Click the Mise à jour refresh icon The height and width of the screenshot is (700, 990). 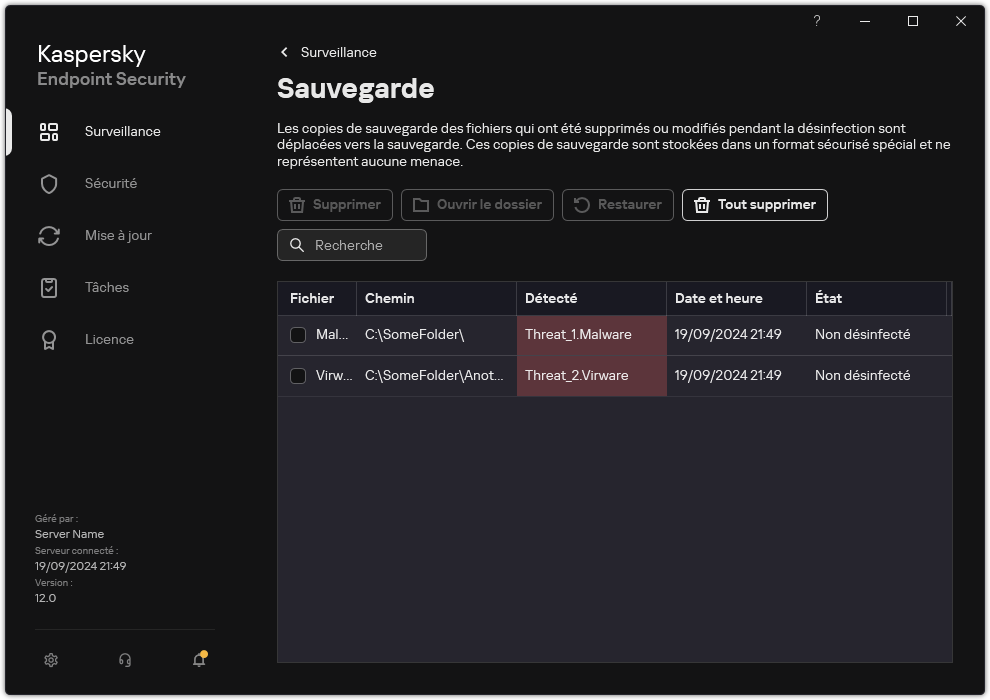click(x=49, y=236)
